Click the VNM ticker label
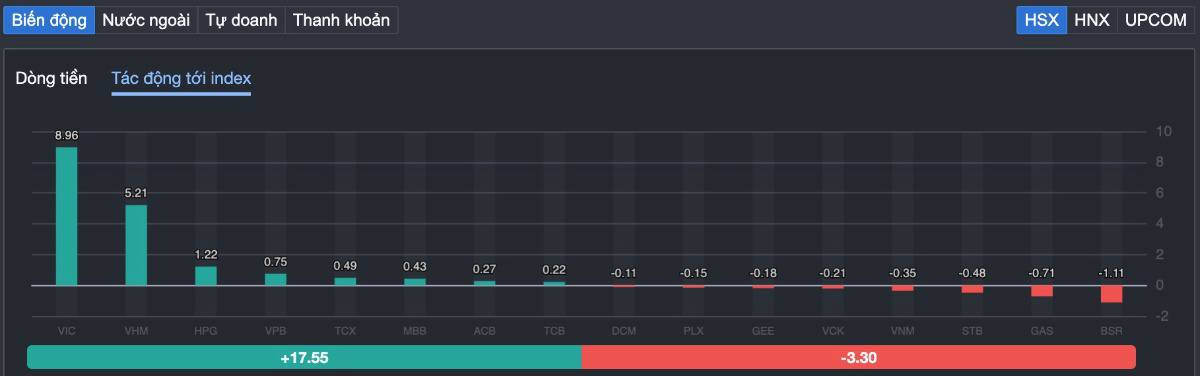Viewport: 1200px width, 376px height. click(x=902, y=330)
